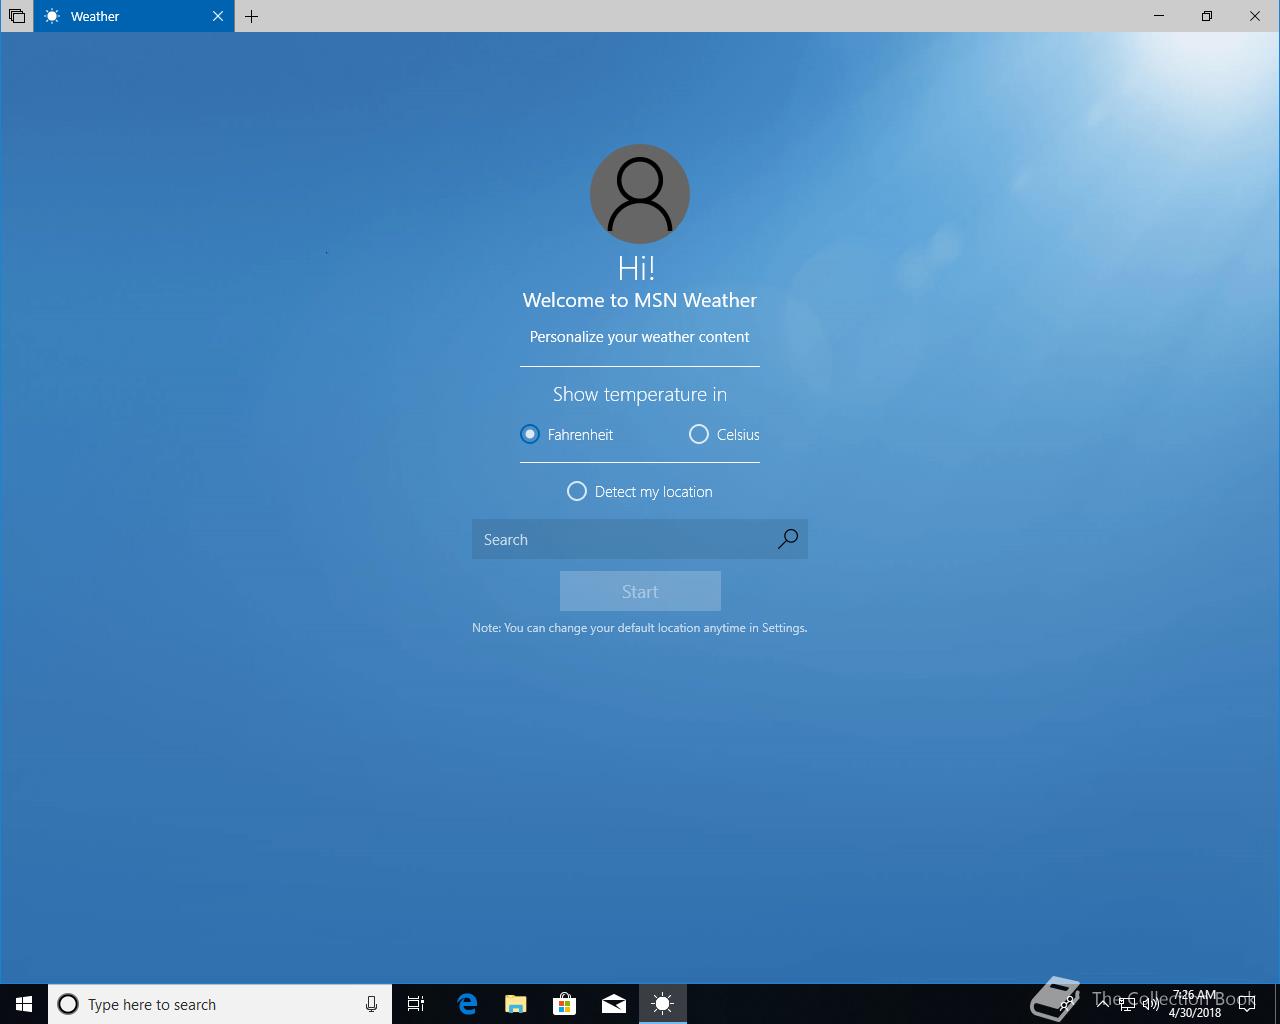Open the People icon in the system tray

[x=1068, y=1004]
